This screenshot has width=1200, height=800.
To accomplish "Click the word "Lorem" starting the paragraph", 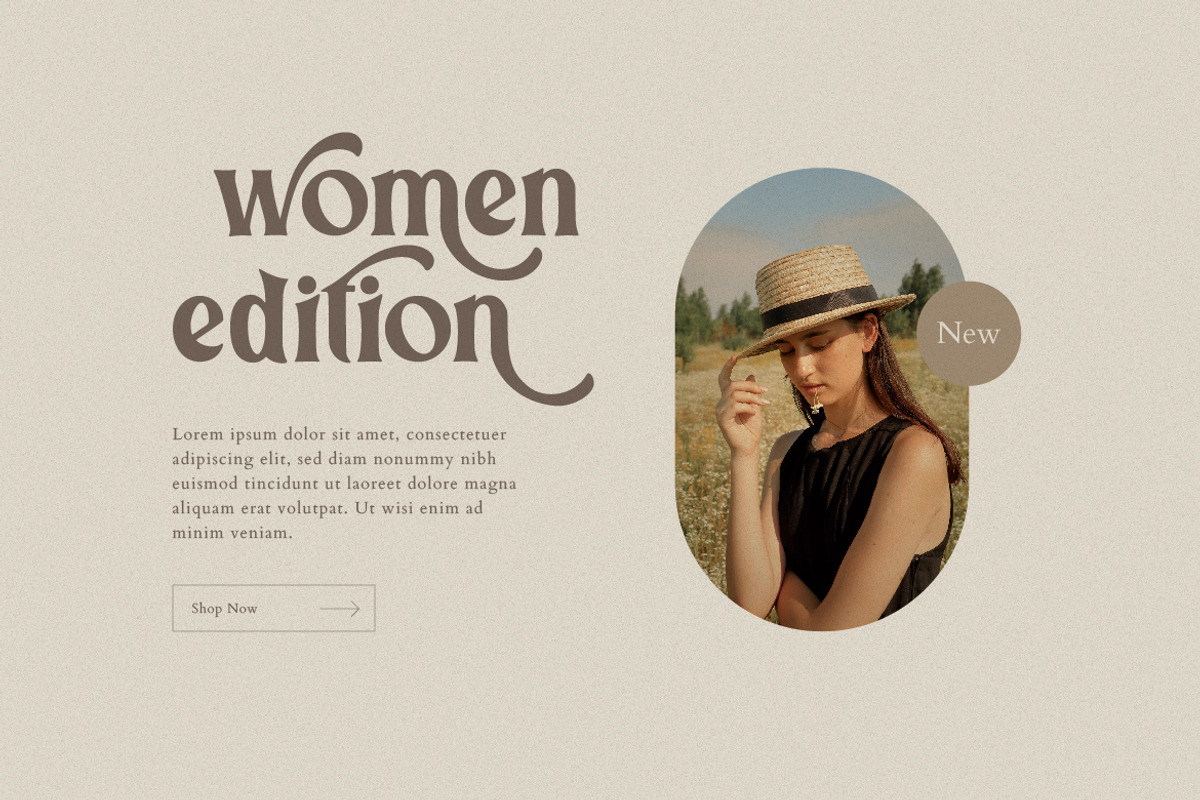I will point(196,434).
